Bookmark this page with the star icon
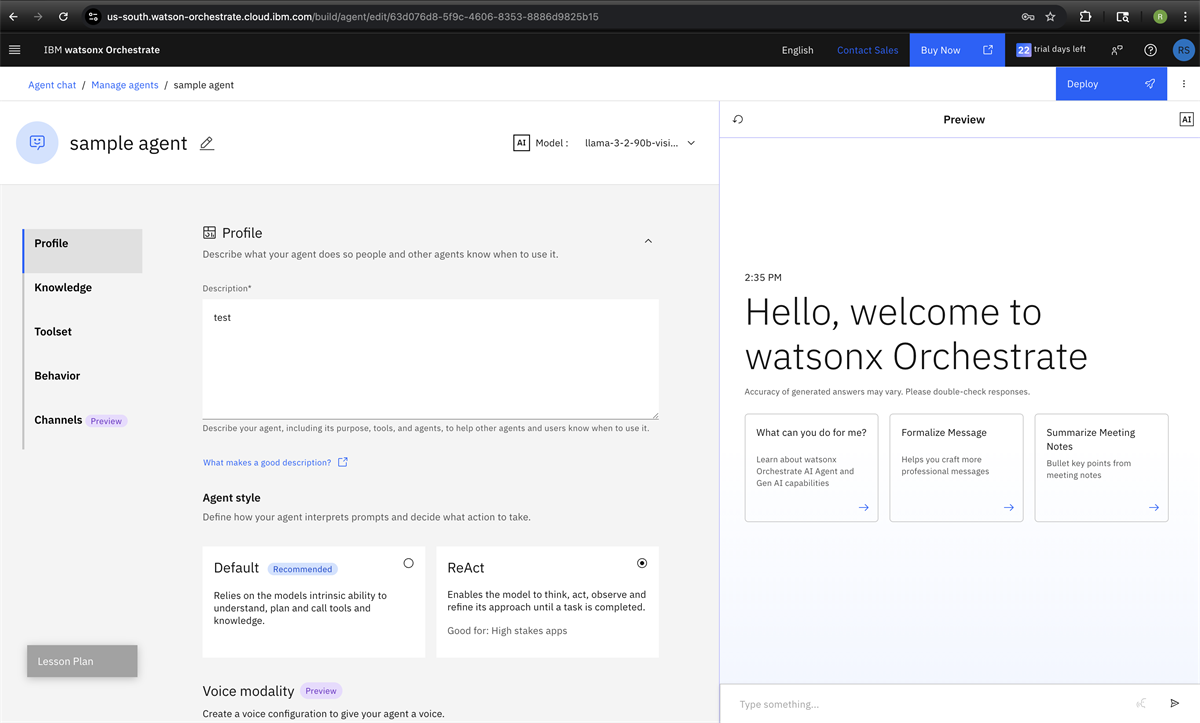 pos(1050,16)
